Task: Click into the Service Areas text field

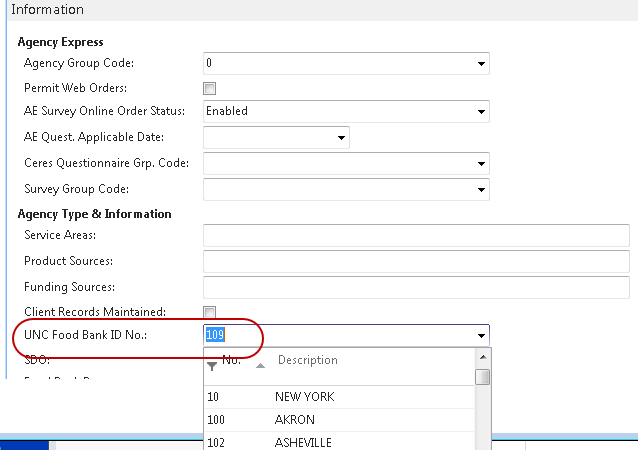Action: point(415,236)
